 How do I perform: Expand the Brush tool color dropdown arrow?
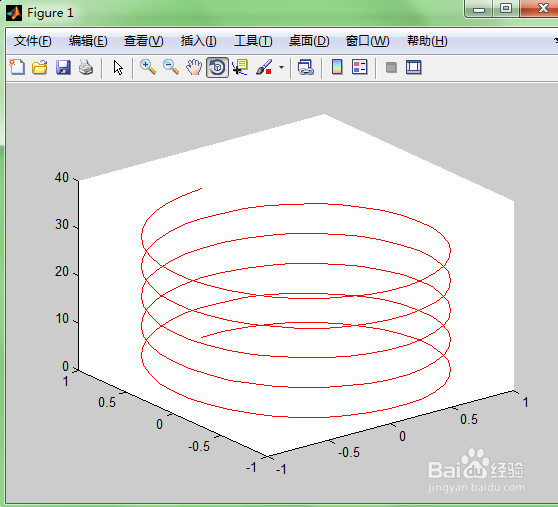pos(281,67)
